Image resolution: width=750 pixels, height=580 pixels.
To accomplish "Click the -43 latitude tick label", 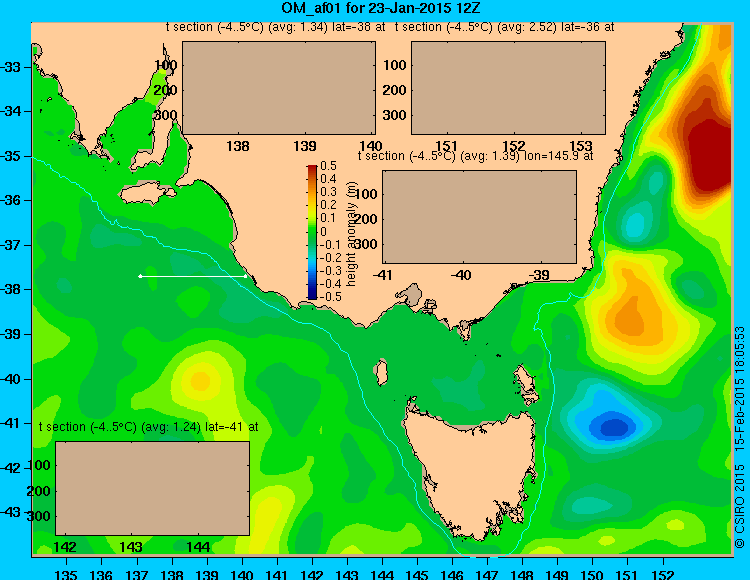I will coord(11,512).
